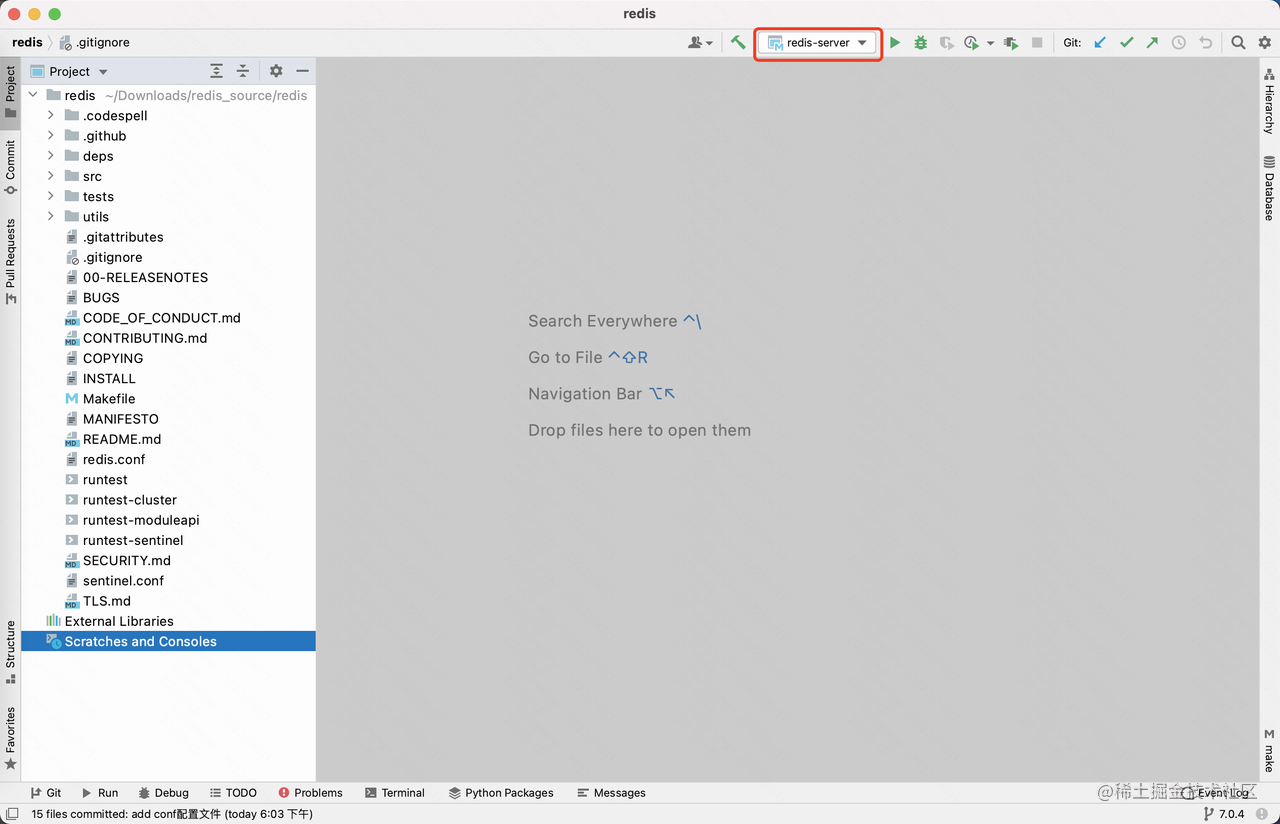Update project with Git blue arrow
1280x824 pixels.
tap(1100, 43)
